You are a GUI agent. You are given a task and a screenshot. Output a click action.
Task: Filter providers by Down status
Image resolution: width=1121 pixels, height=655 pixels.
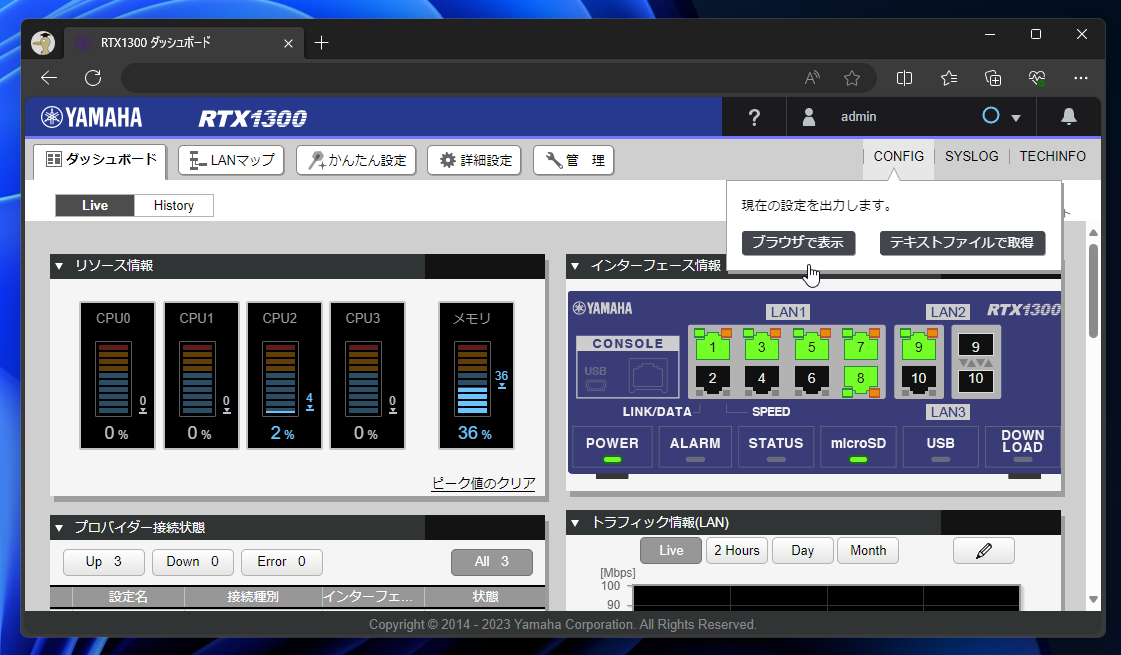tap(192, 562)
